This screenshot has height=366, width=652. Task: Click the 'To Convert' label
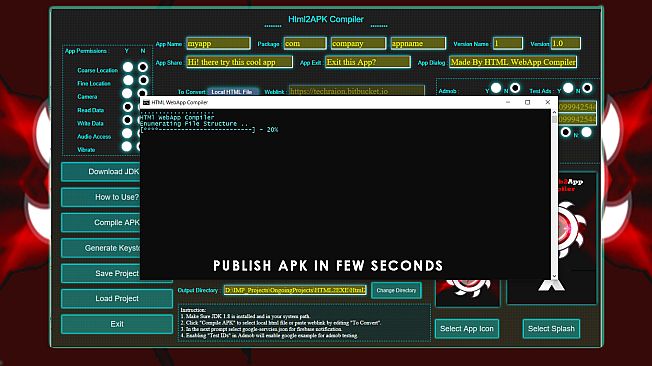tap(191, 92)
